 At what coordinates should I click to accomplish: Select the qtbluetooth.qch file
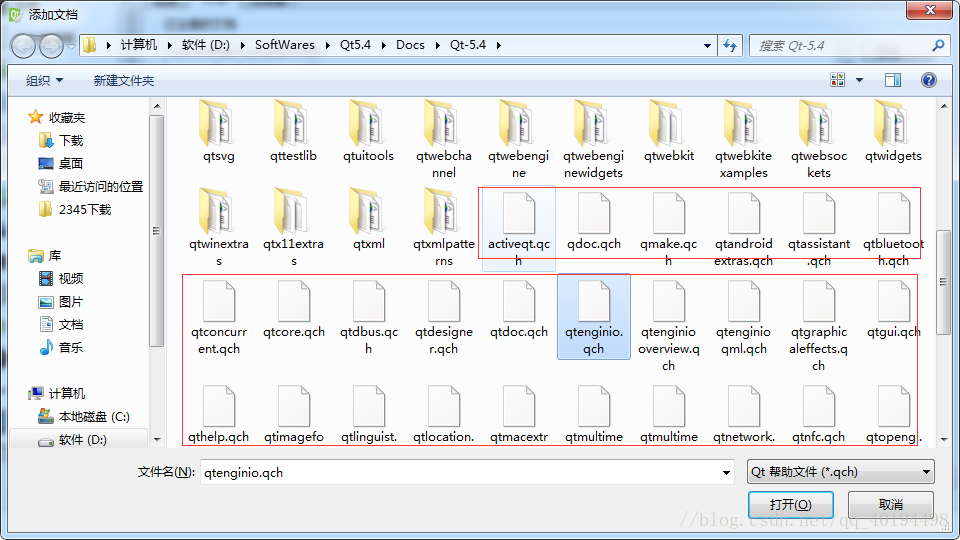[893, 228]
